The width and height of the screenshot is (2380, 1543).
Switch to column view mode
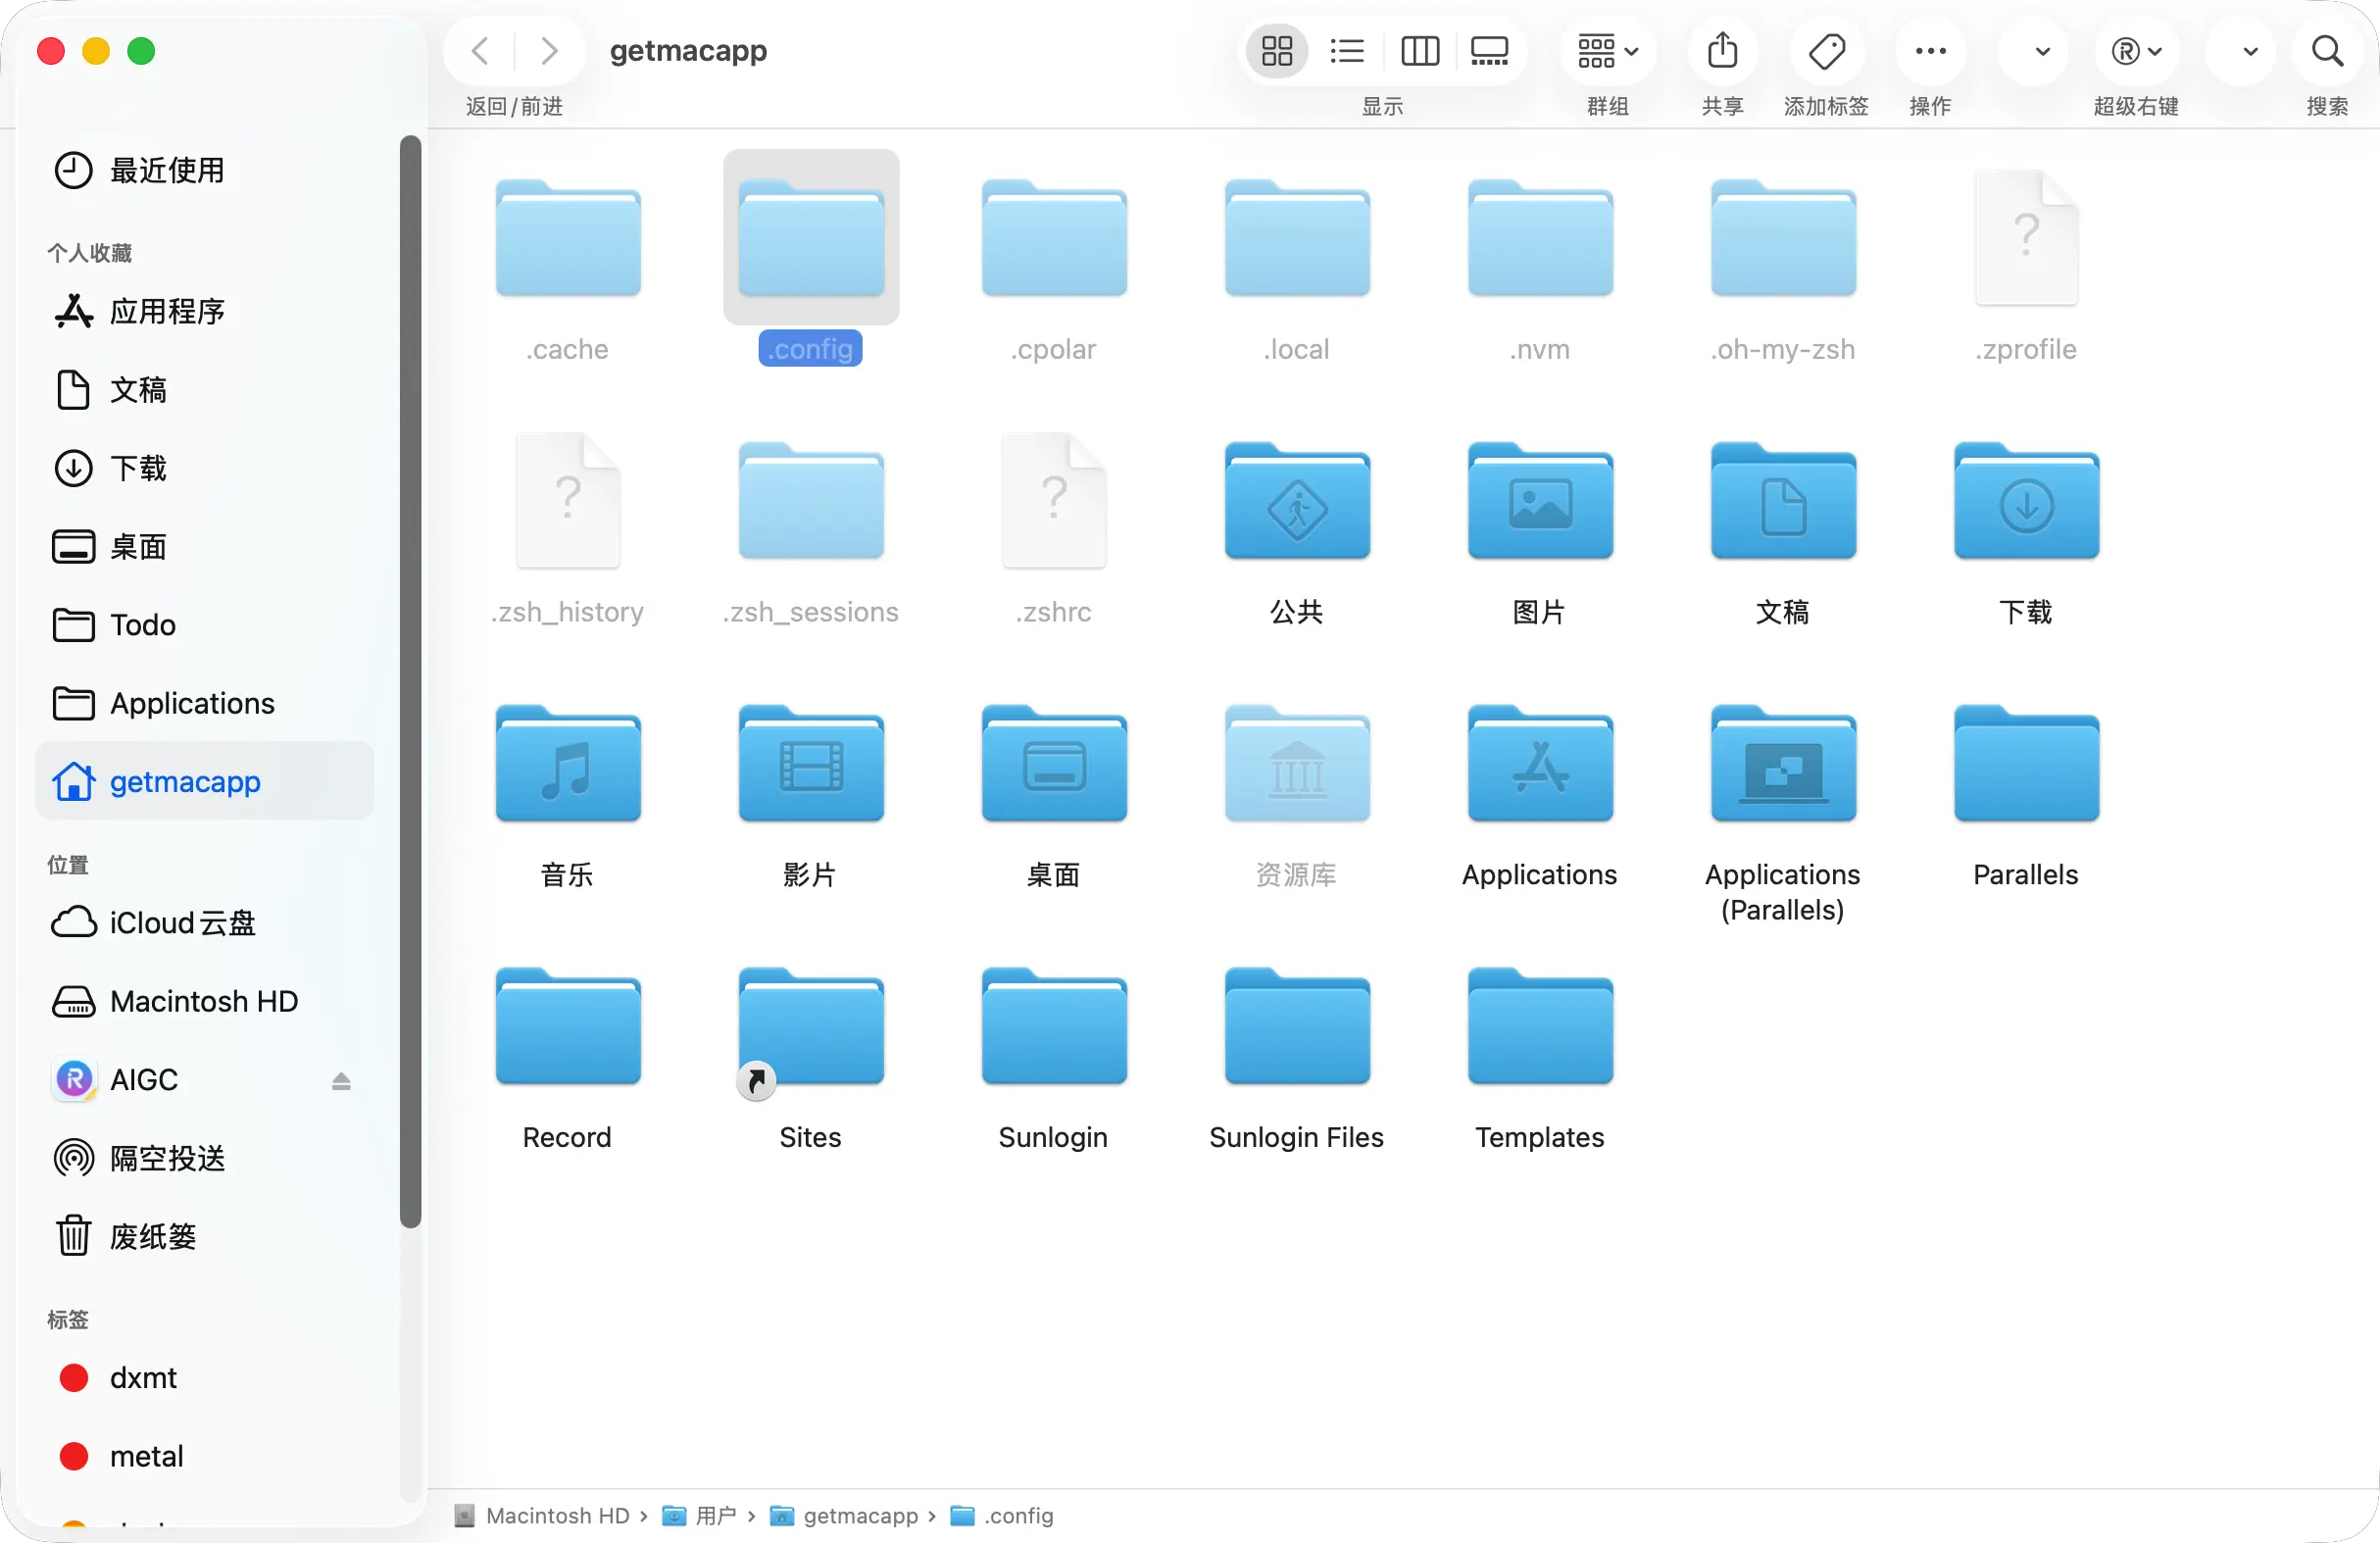click(1419, 51)
